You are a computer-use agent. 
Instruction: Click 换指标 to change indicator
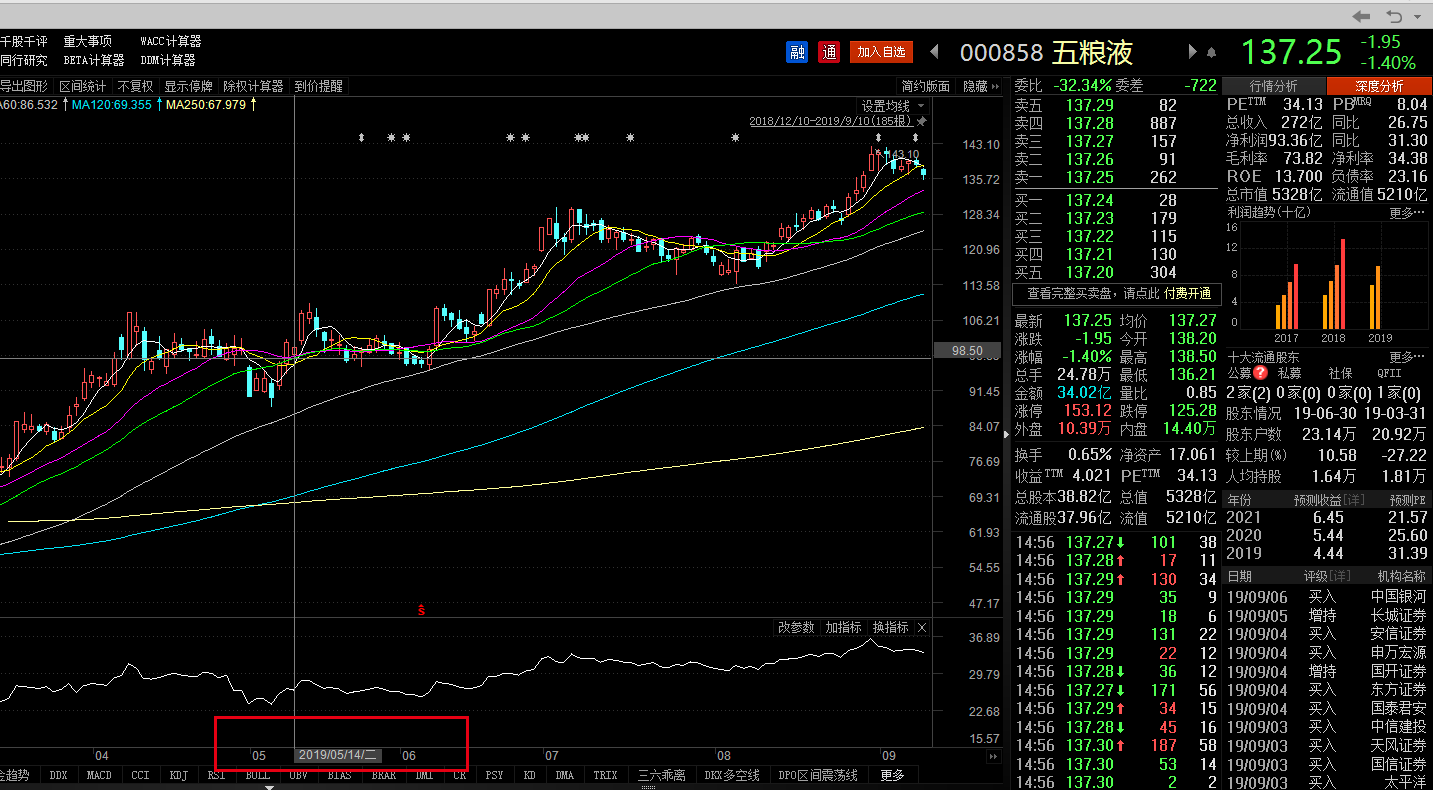pyautogui.click(x=890, y=627)
